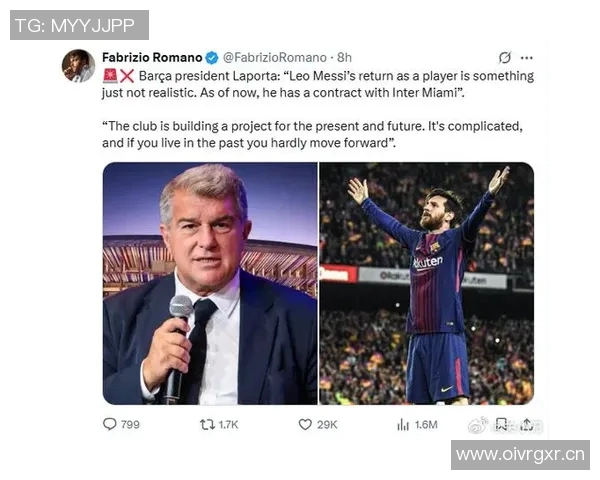Screen dimensions: 600x480
Task: Open the Fabrizio Romano display name link
Action: 152,58
